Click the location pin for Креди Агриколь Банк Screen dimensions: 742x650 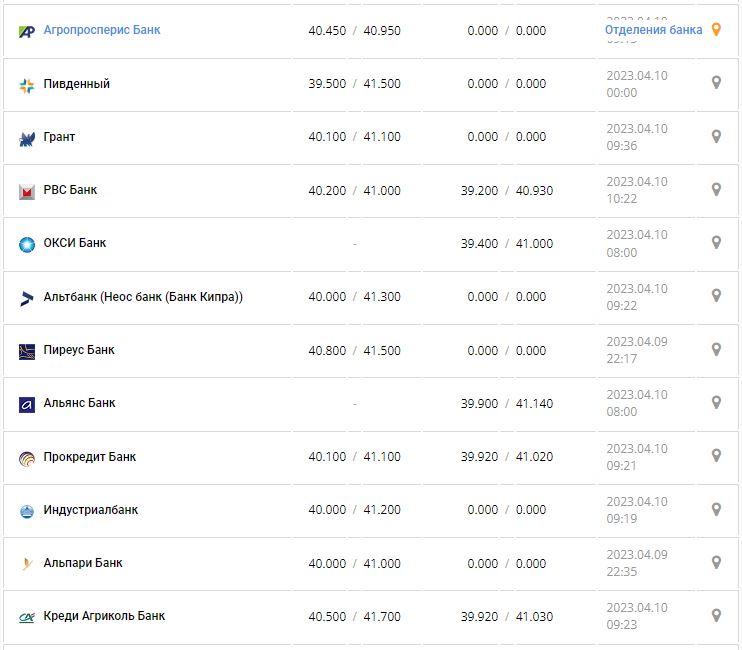tap(716, 615)
